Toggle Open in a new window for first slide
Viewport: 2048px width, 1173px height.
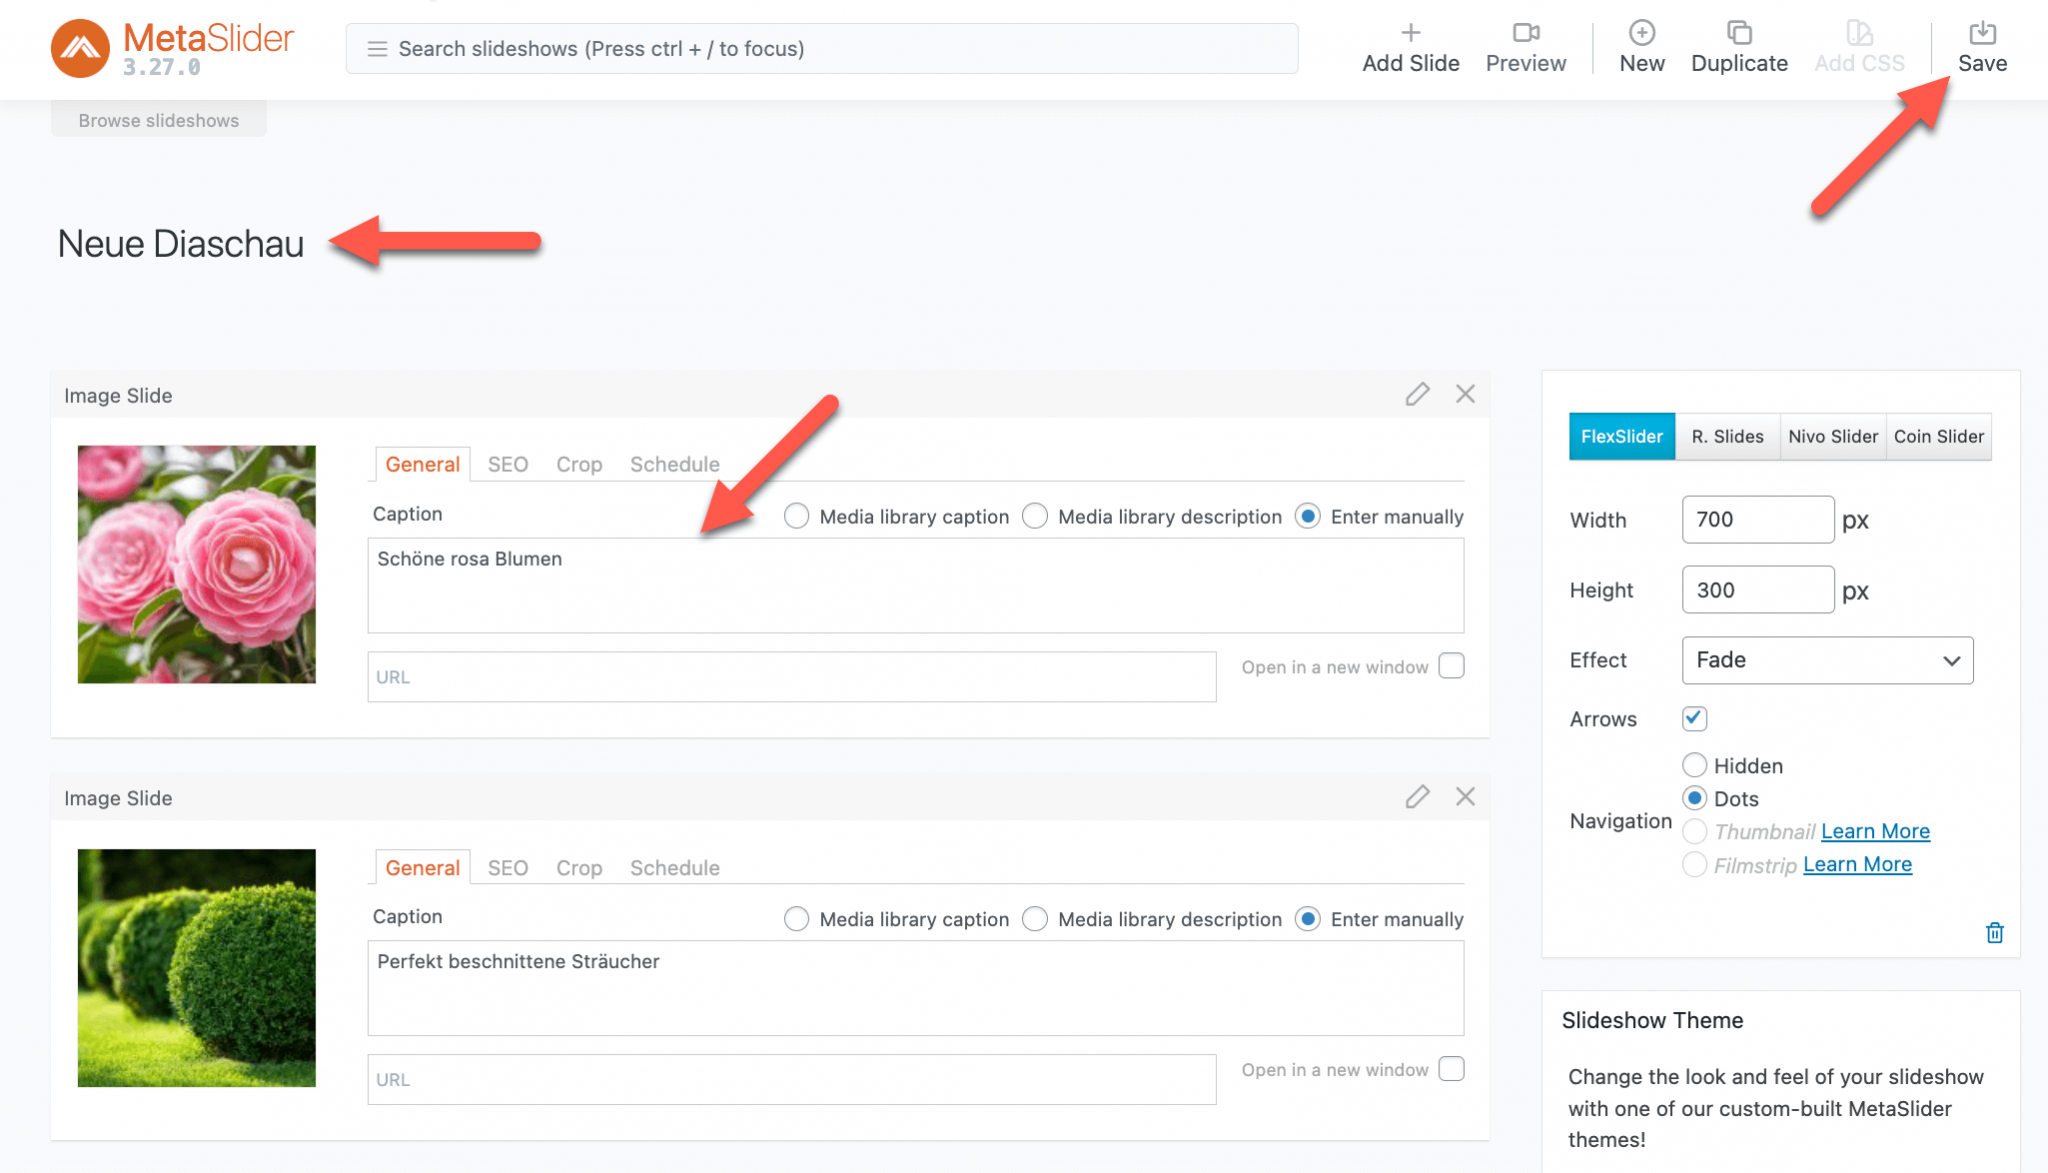pyautogui.click(x=1451, y=666)
